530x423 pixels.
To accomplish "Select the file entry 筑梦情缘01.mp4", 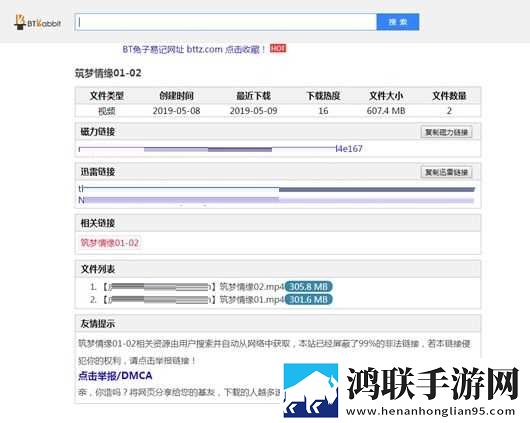I will [x=194, y=300].
